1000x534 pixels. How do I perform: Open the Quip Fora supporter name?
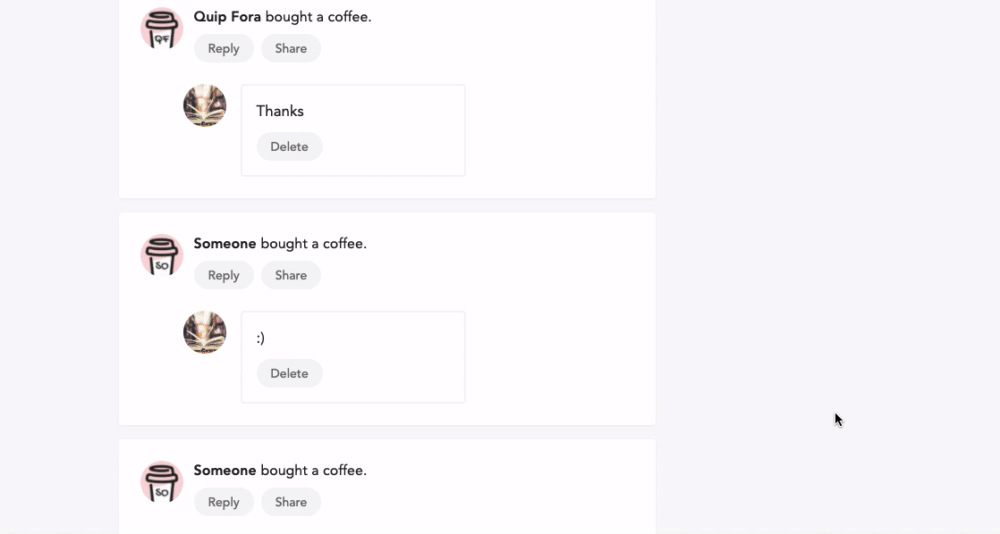[x=227, y=17]
